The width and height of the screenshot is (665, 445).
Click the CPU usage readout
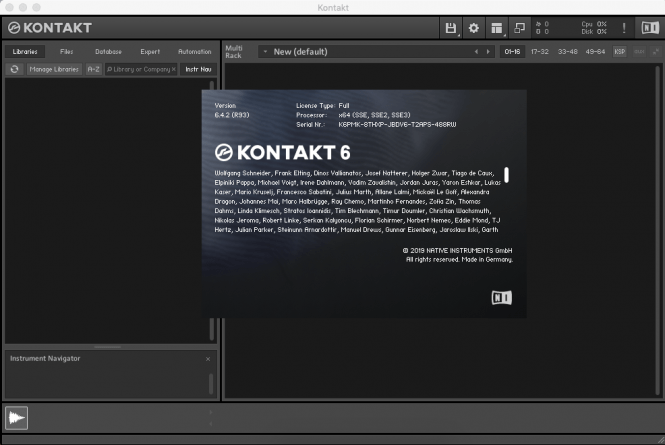[x=594, y=24]
